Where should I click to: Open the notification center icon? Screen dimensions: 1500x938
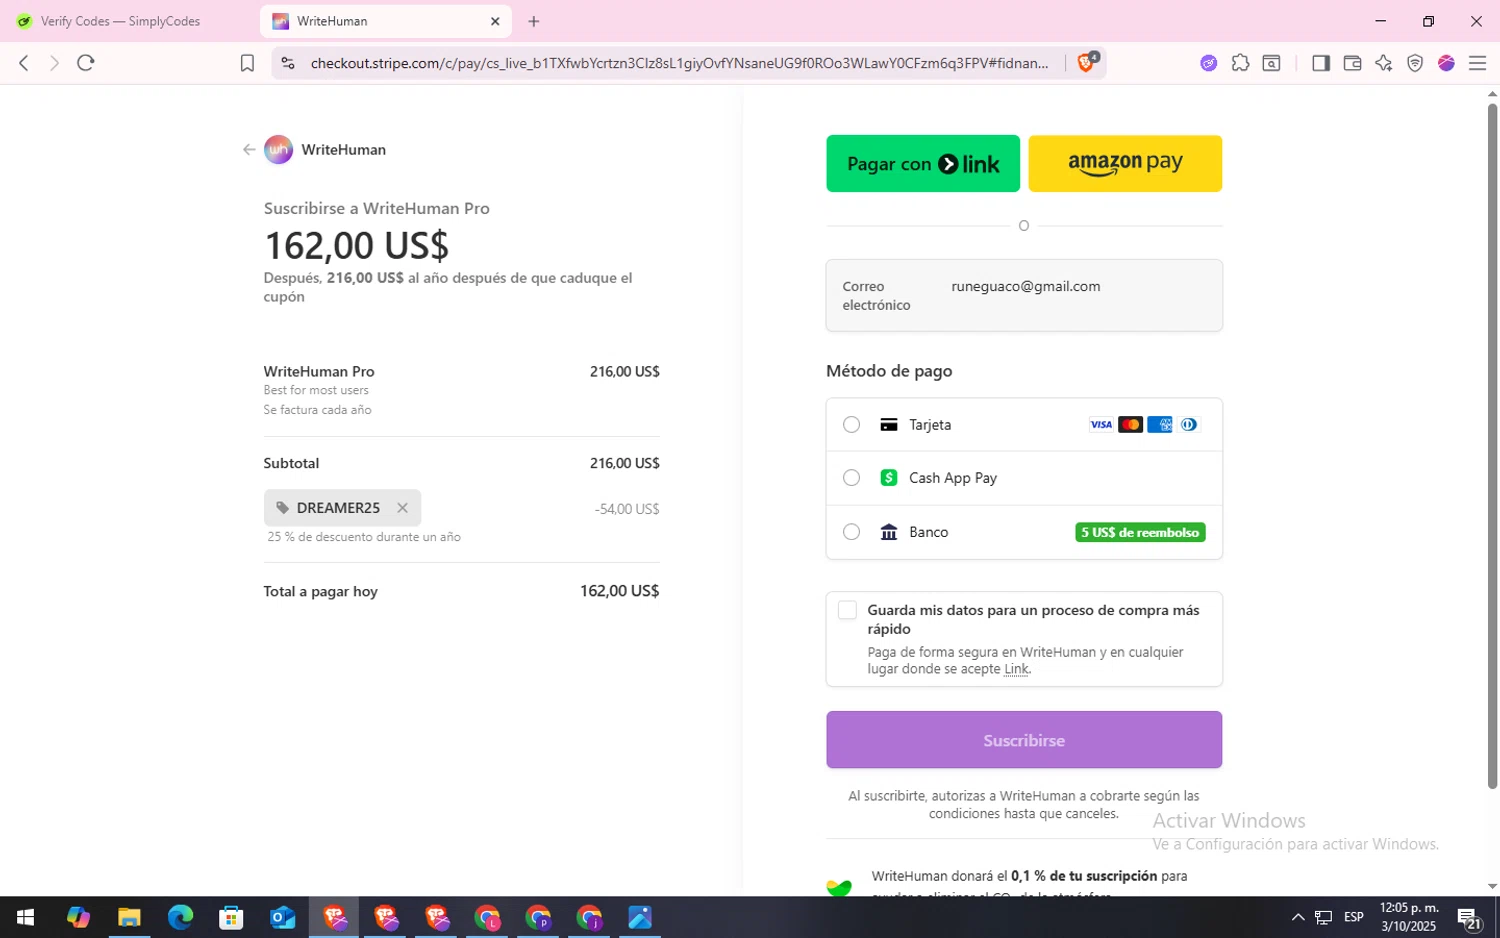pos(1469,917)
